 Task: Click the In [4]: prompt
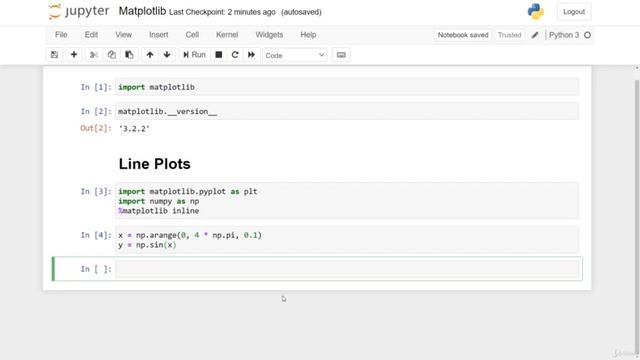click(96, 235)
